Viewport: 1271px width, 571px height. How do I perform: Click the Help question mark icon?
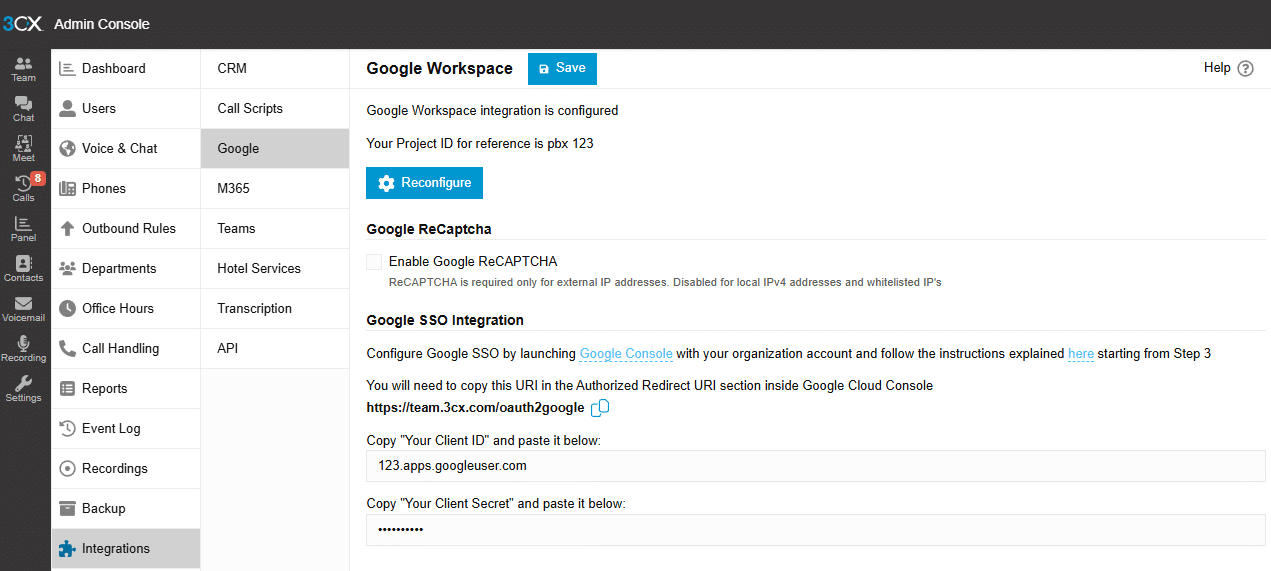point(1245,69)
